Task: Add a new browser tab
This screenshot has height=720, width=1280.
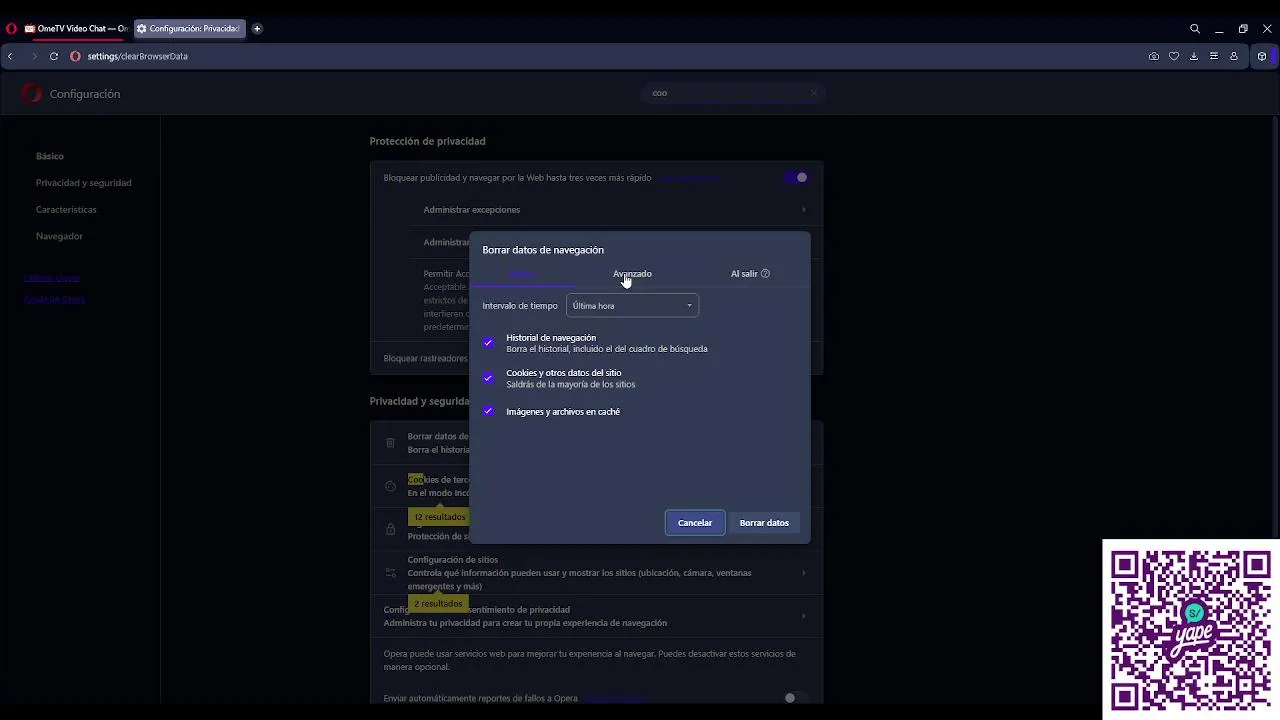Action: 257,29
